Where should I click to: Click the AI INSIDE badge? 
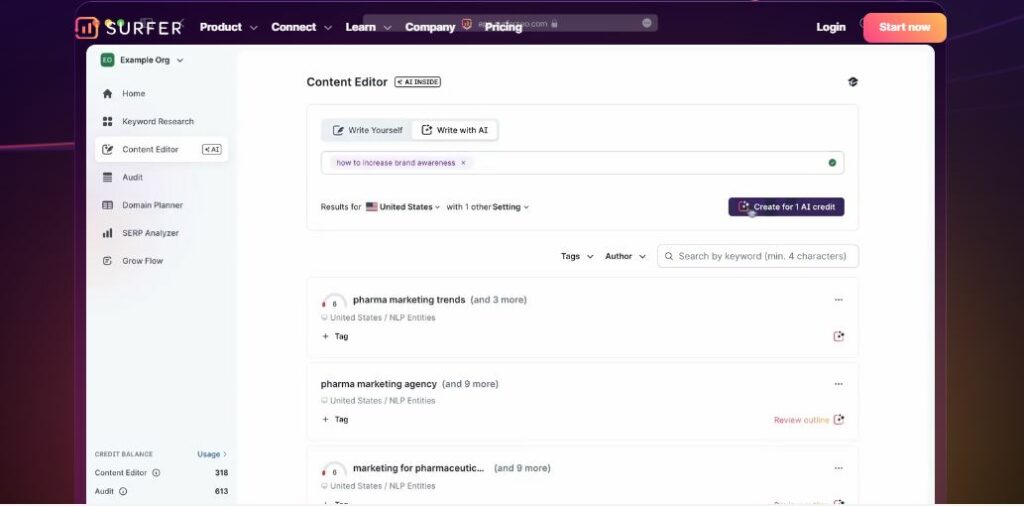coord(417,82)
